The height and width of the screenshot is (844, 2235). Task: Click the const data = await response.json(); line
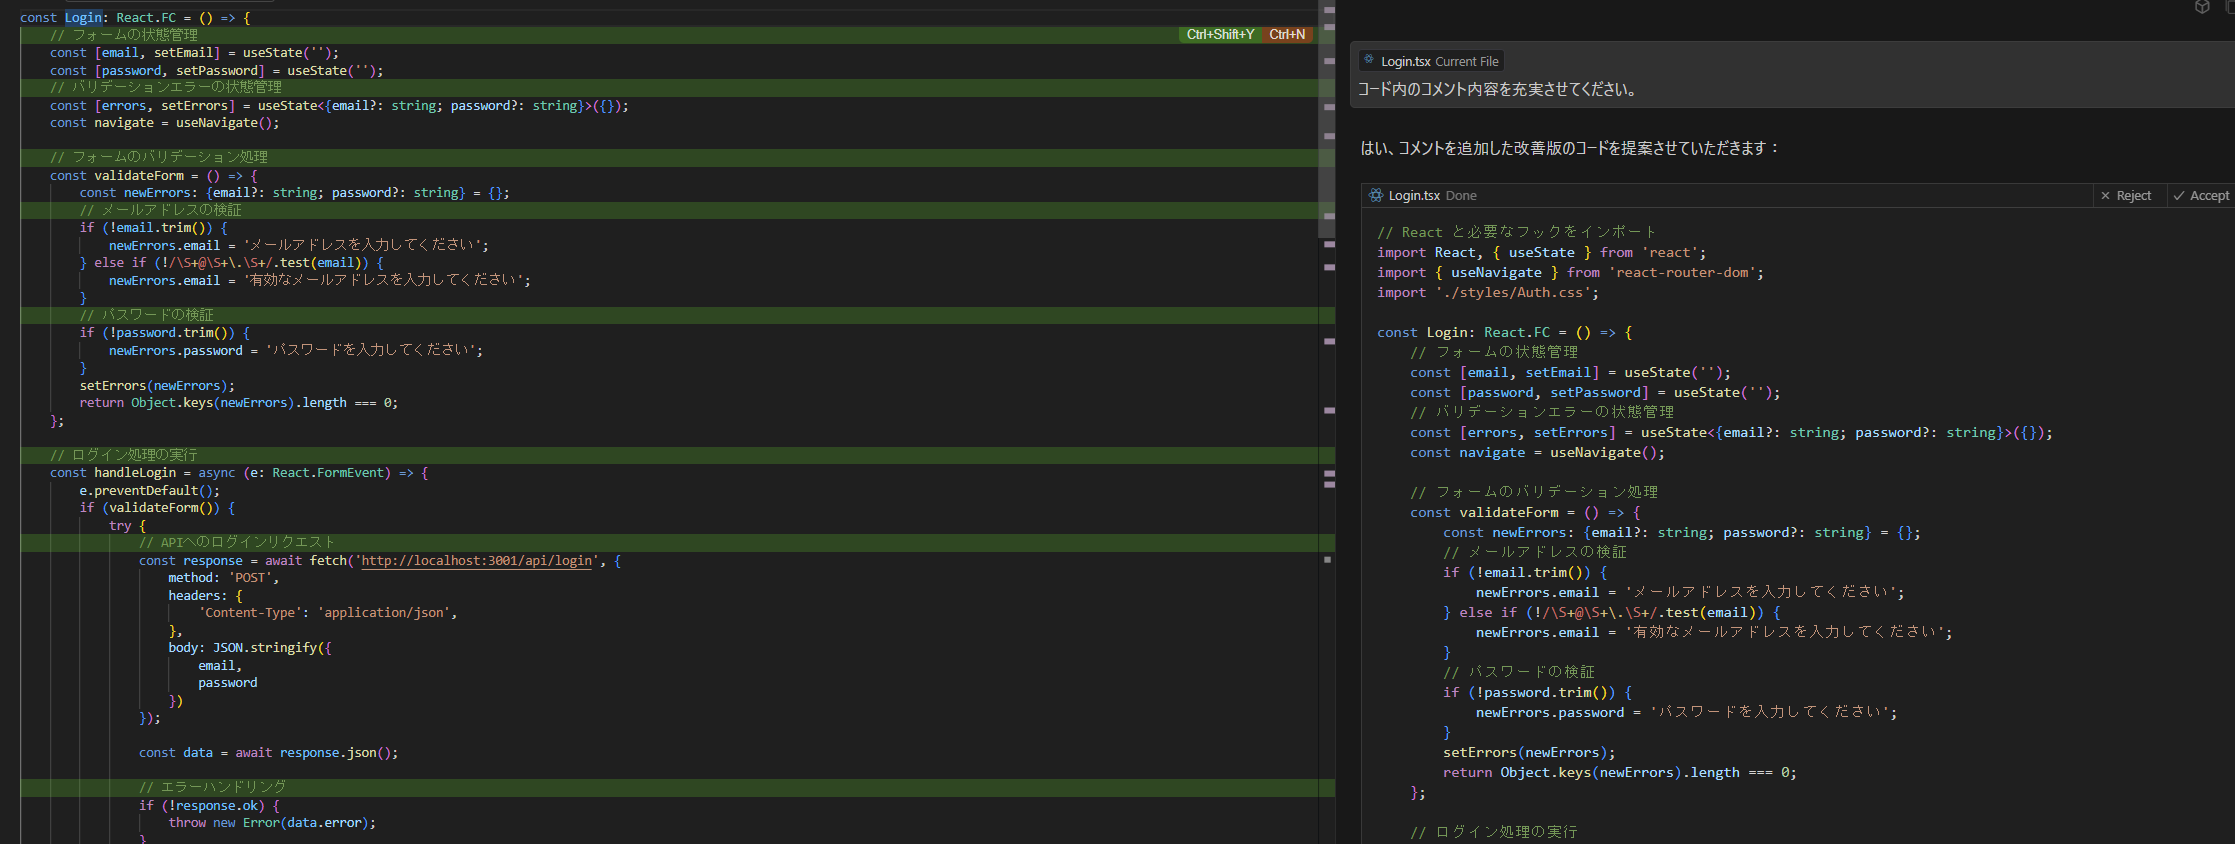(x=268, y=753)
